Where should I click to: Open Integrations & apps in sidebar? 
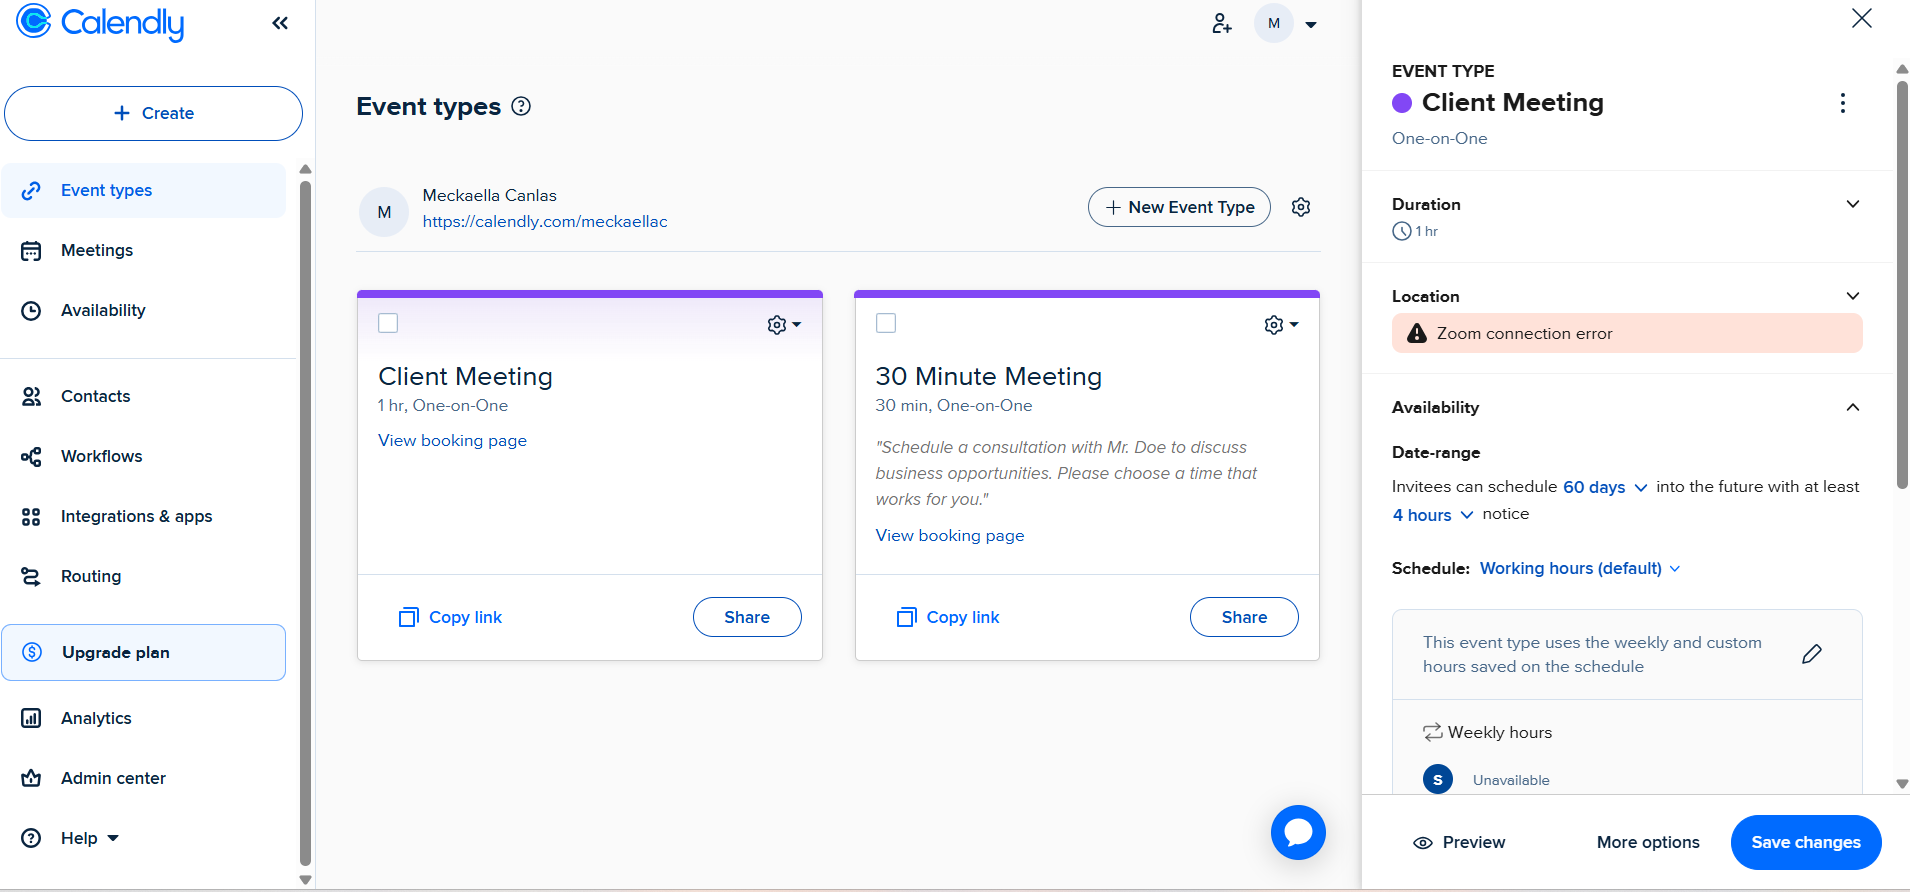136,516
